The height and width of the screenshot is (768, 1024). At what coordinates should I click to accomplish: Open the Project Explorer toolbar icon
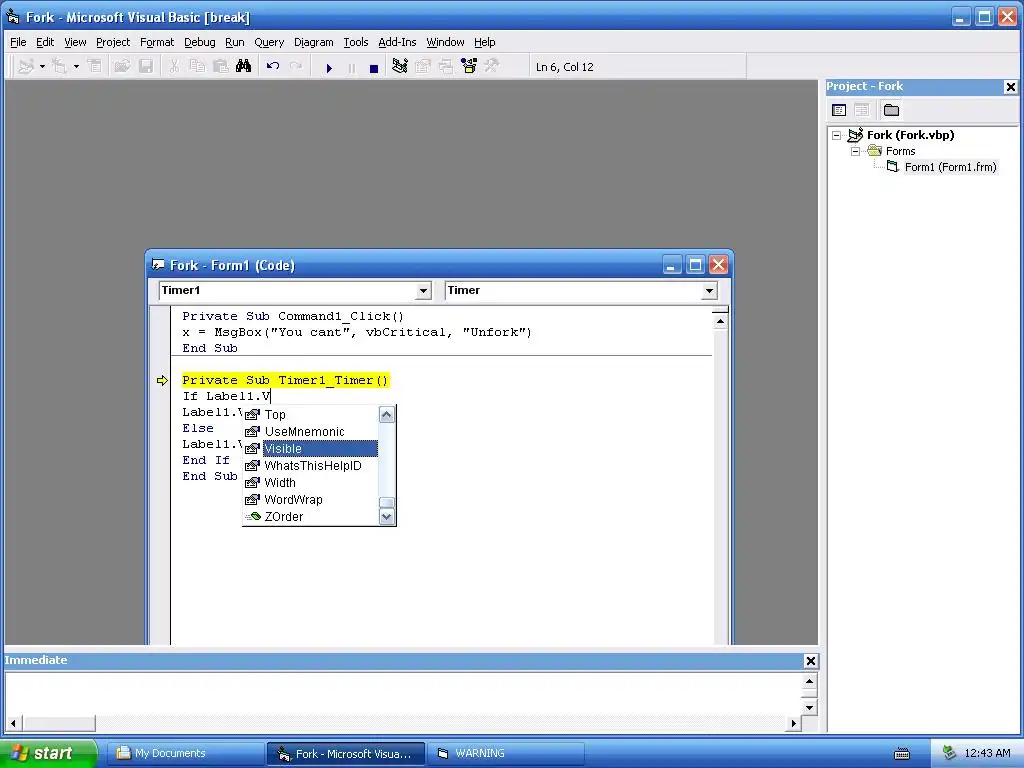pos(400,67)
